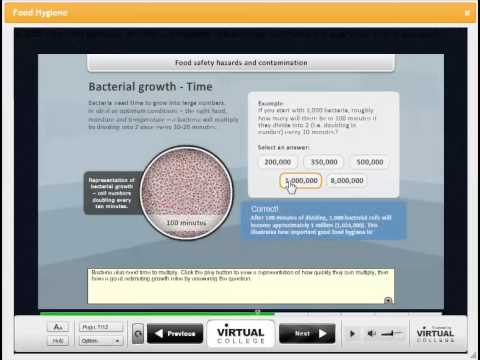
Task: Adjust the volume slider
Action: point(391,333)
